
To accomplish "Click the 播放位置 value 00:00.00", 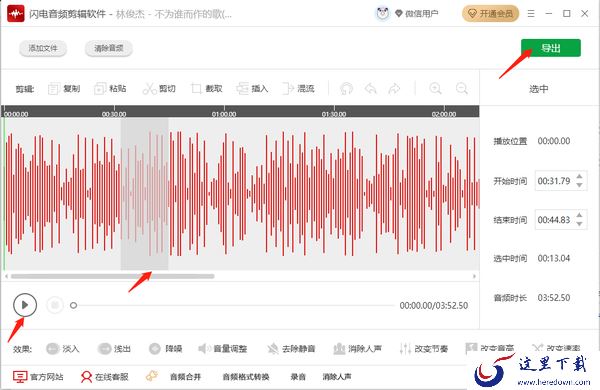I will coord(554,141).
